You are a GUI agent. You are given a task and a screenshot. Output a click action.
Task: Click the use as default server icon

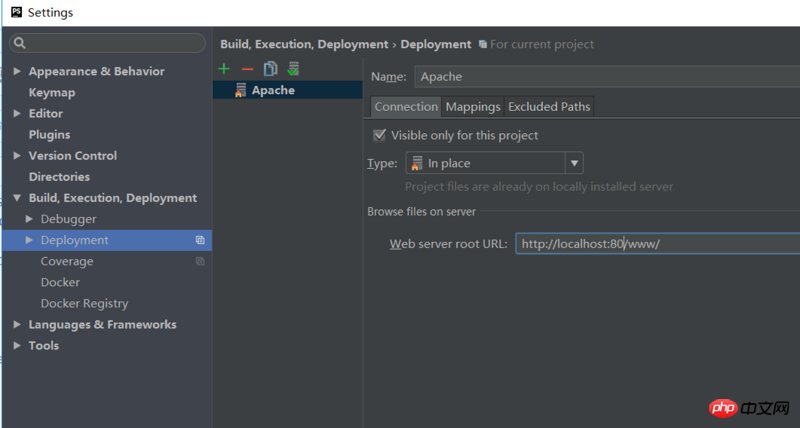(293, 69)
